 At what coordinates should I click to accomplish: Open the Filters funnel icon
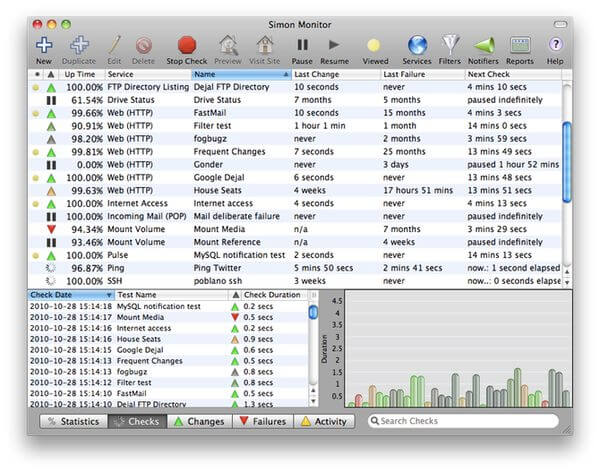[x=450, y=45]
